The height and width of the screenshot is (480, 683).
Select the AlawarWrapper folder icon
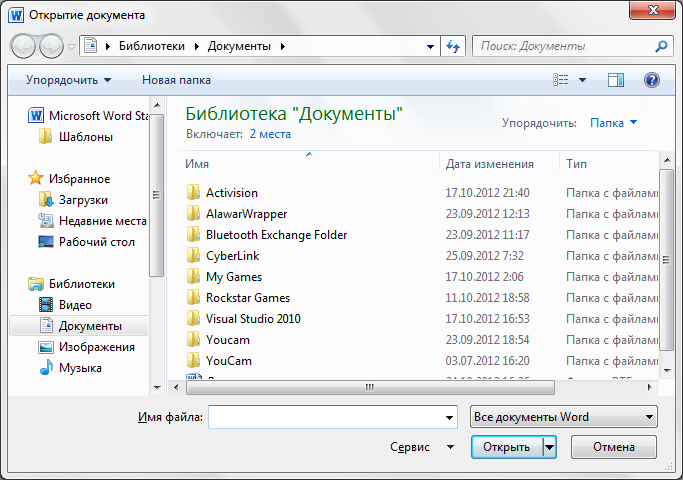(193, 213)
